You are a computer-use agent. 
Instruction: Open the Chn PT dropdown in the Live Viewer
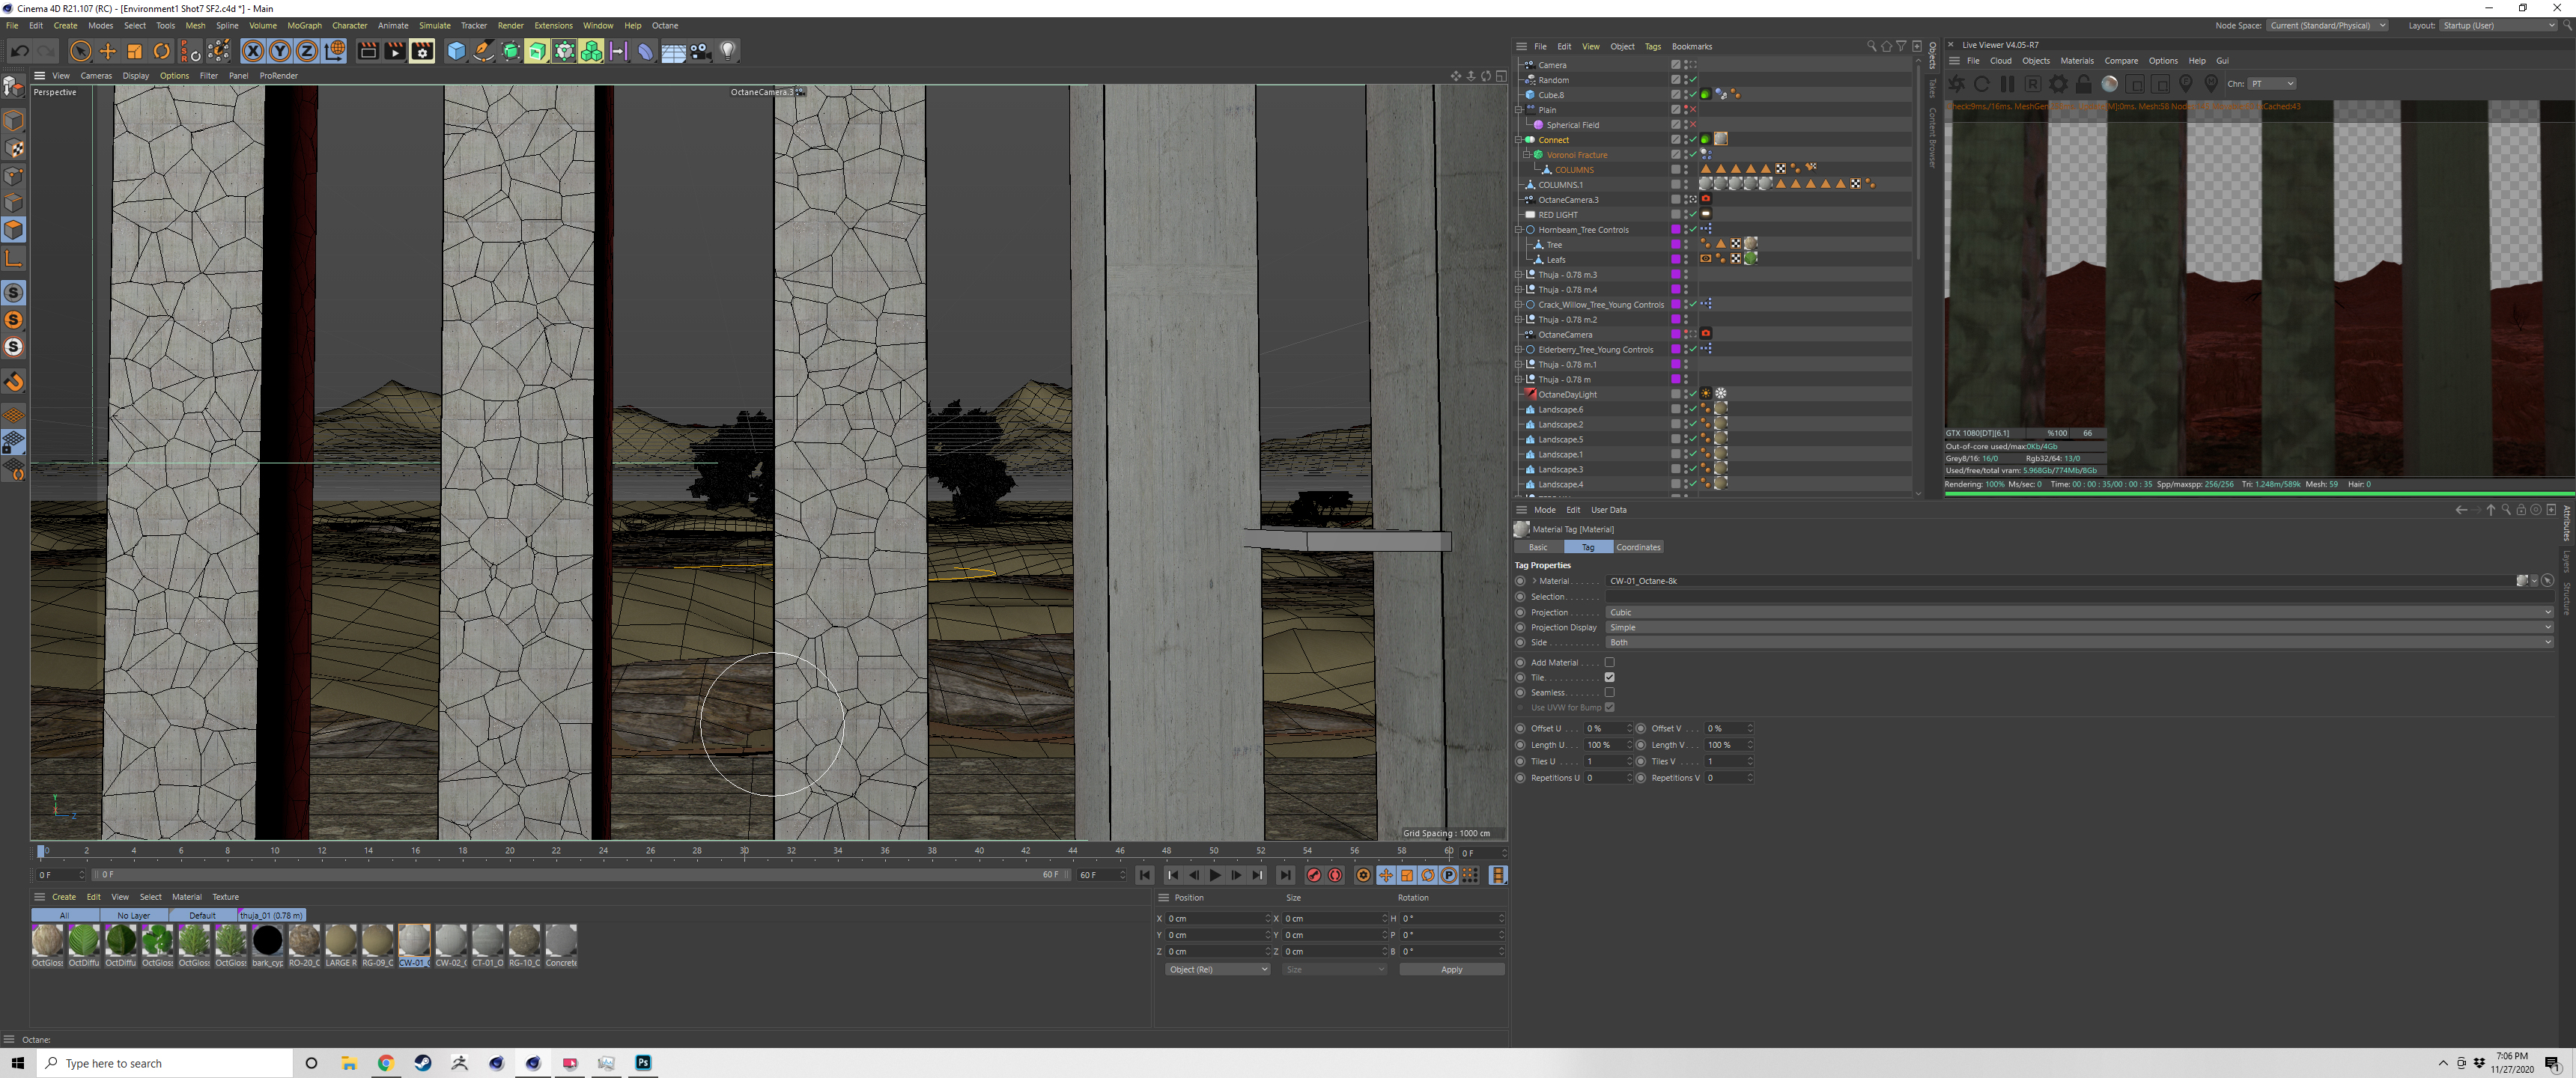(2272, 84)
